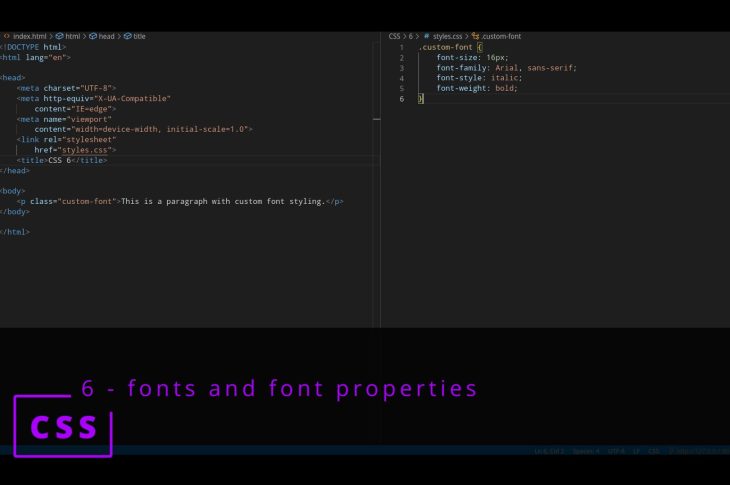Select the 'CSS' folder breadcrumb segment
Image resolution: width=730 pixels, height=485 pixels.
tap(394, 36)
